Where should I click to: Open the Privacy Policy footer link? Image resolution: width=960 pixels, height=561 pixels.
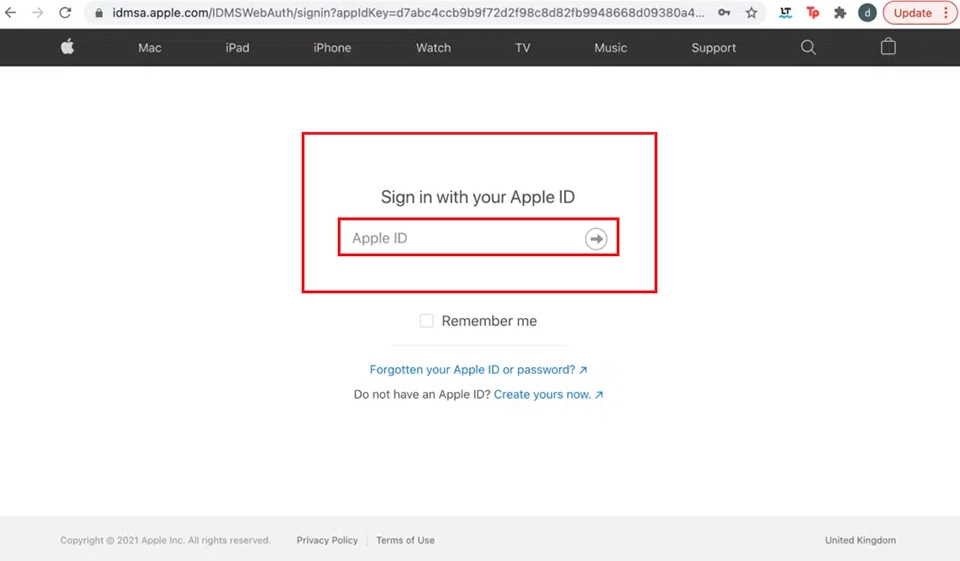pyautogui.click(x=327, y=540)
